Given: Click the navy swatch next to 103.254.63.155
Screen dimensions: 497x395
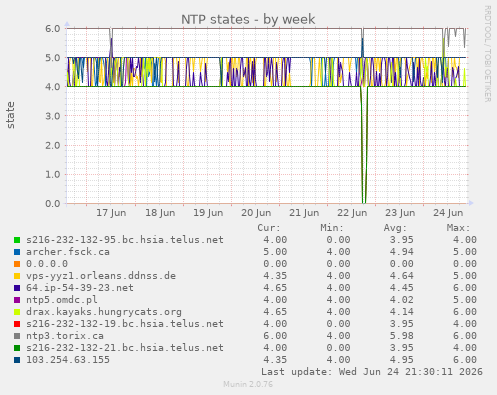Looking at the screenshot, I should tap(17, 360).
